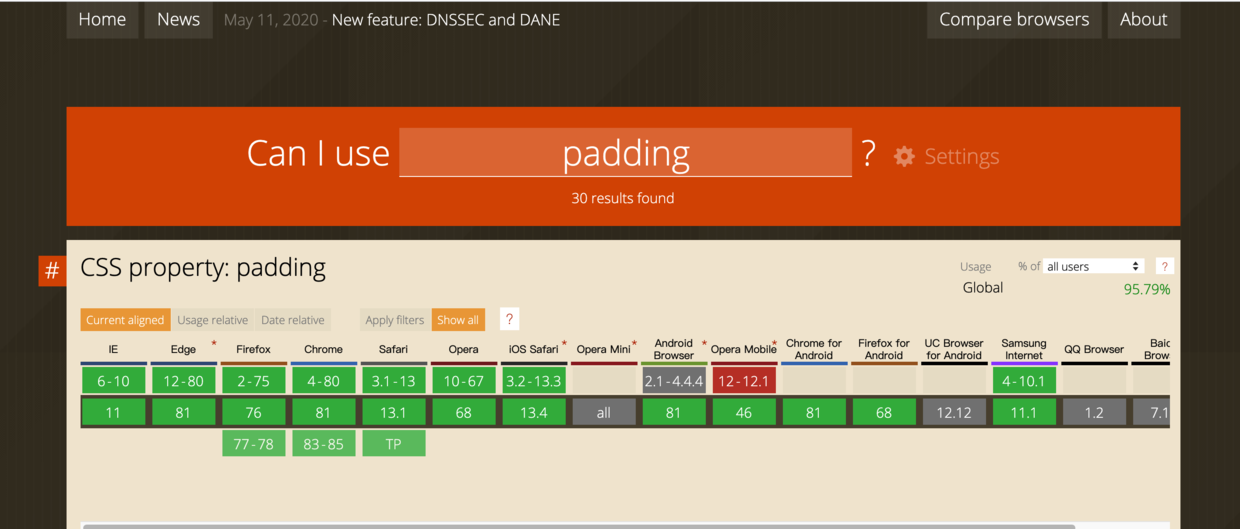The image size is (1240, 529).
Task: Click the Chrome column header
Action: (323, 349)
